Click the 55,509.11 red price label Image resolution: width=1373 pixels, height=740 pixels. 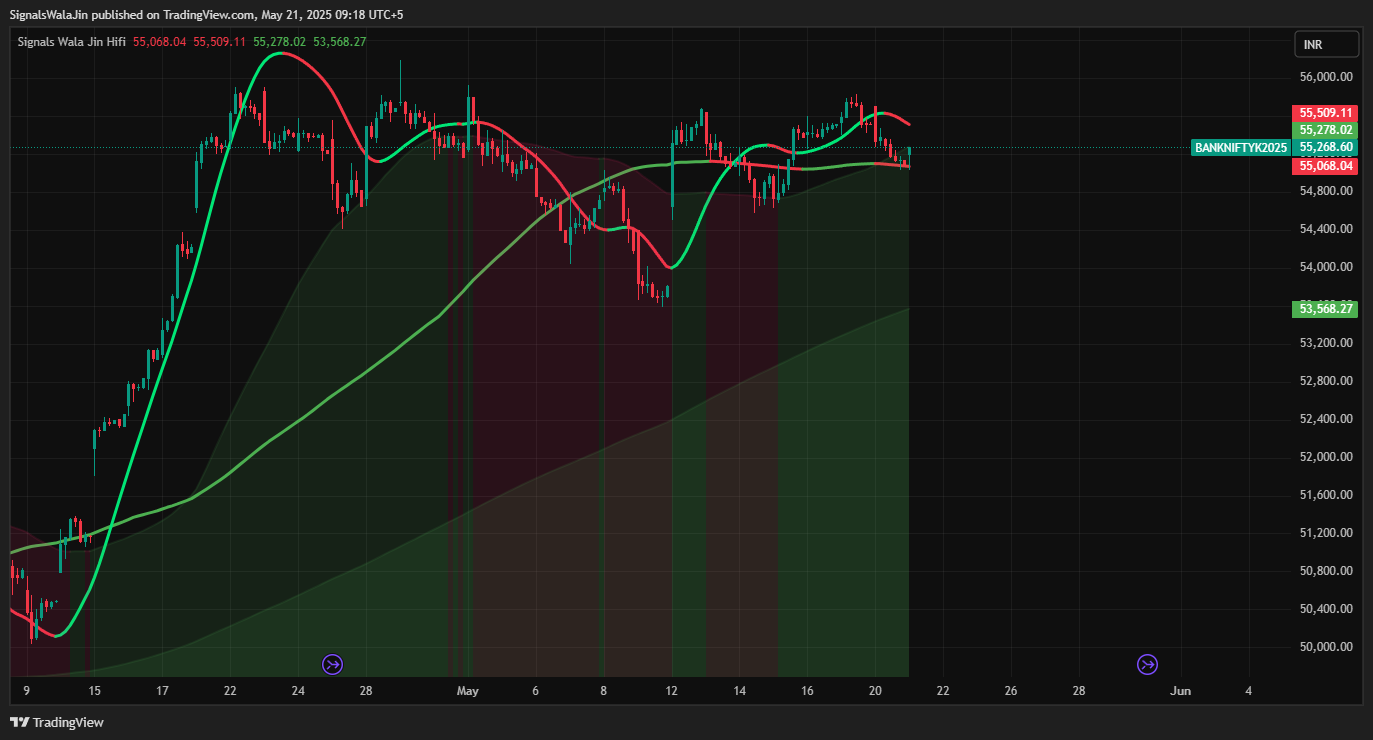pyautogui.click(x=1326, y=113)
